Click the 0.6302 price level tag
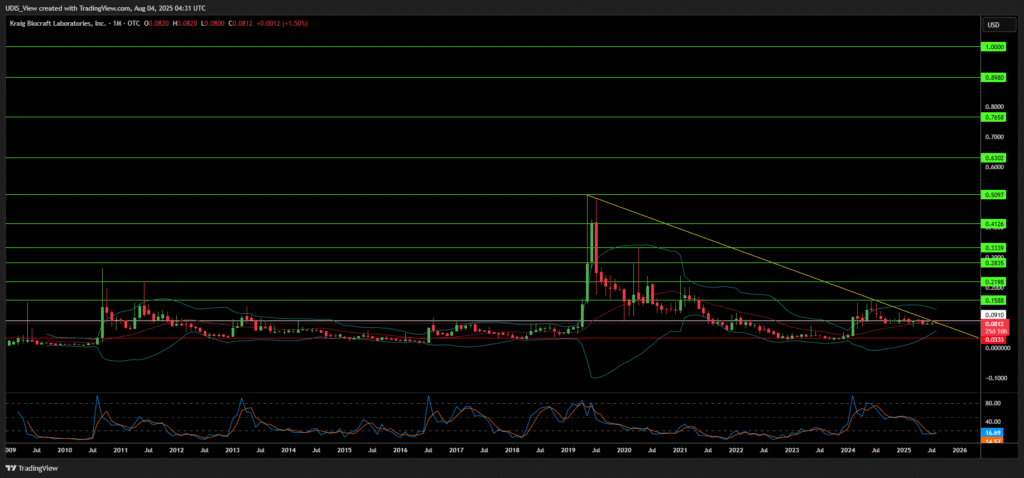 pyautogui.click(x=993, y=158)
